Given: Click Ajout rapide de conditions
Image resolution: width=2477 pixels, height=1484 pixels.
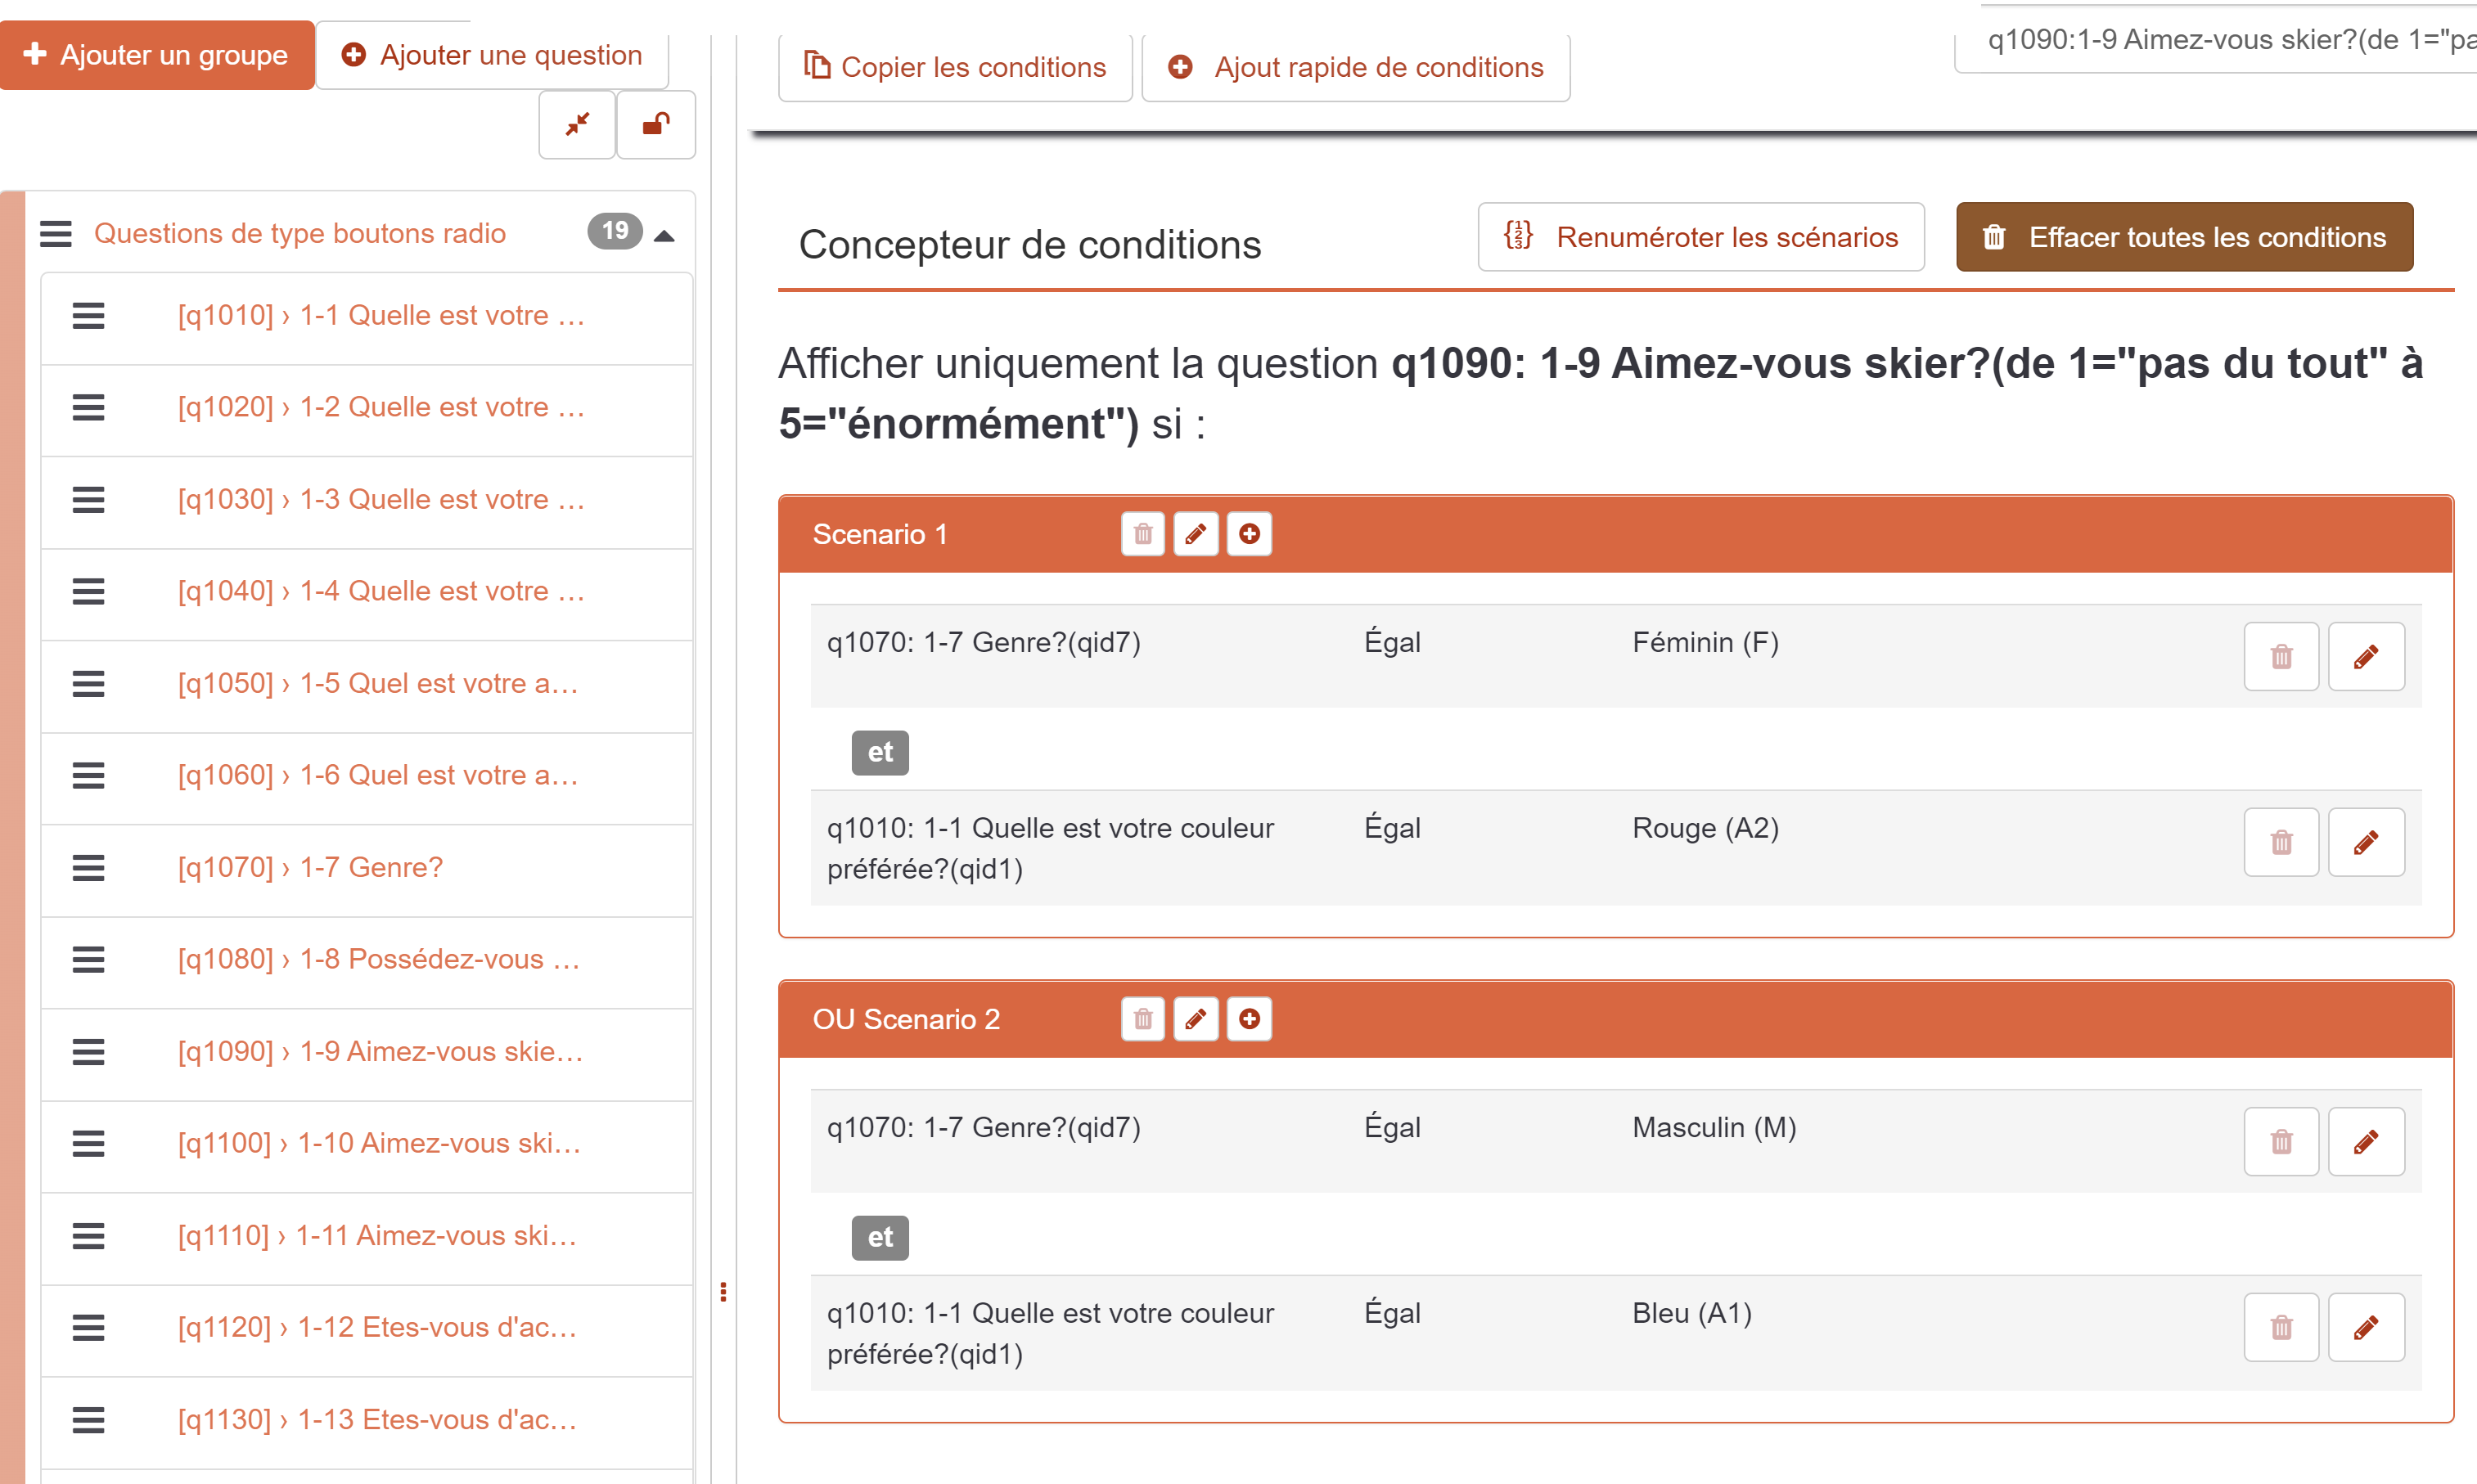Looking at the screenshot, I should 1355,67.
